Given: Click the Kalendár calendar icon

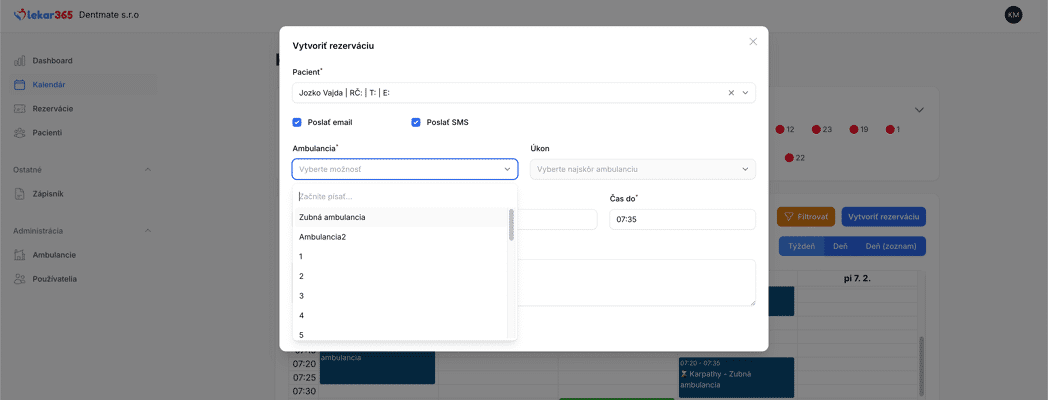Looking at the screenshot, I should click(20, 85).
